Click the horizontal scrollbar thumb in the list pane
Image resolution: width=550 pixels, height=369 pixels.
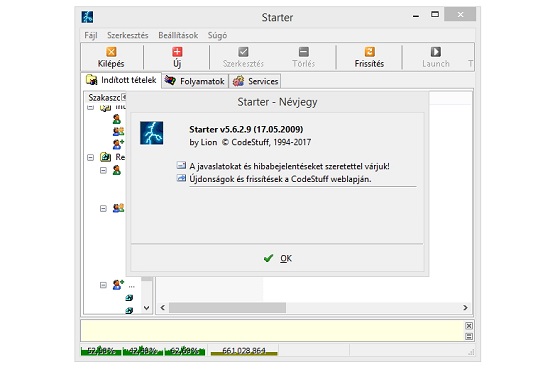[x=227, y=308]
